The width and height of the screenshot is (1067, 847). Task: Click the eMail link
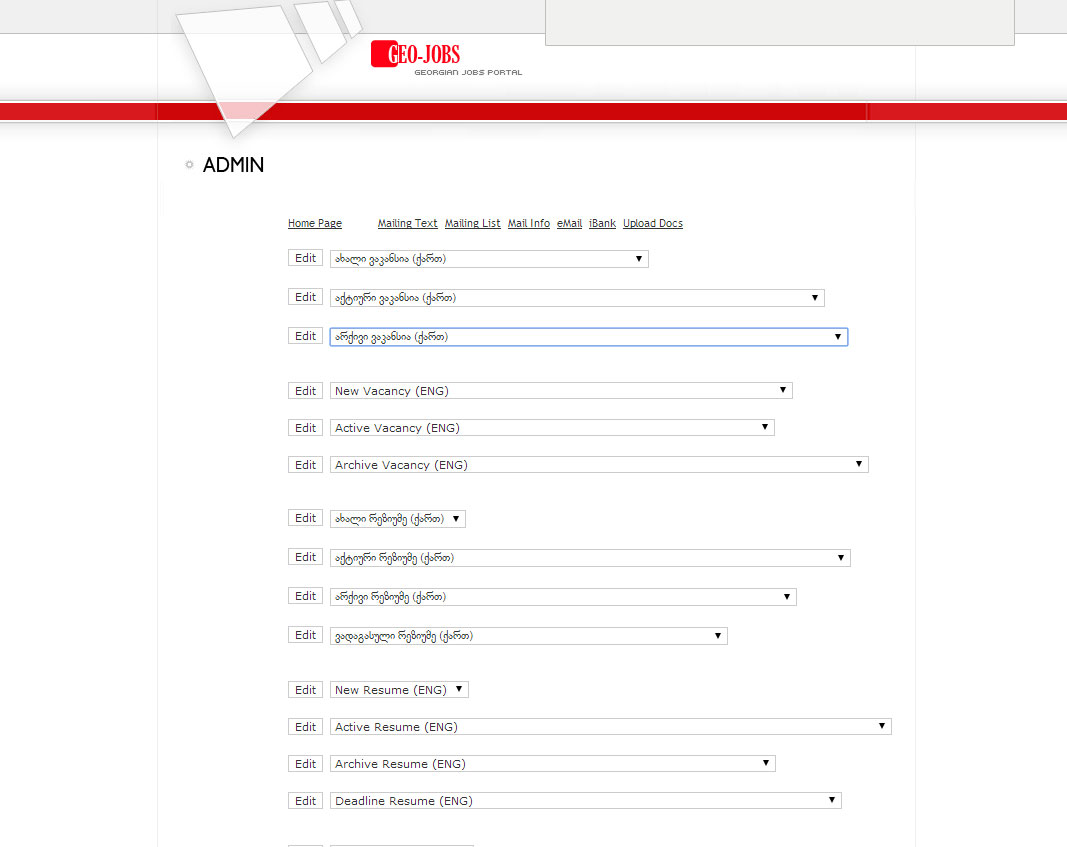click(x=569, y=224)
